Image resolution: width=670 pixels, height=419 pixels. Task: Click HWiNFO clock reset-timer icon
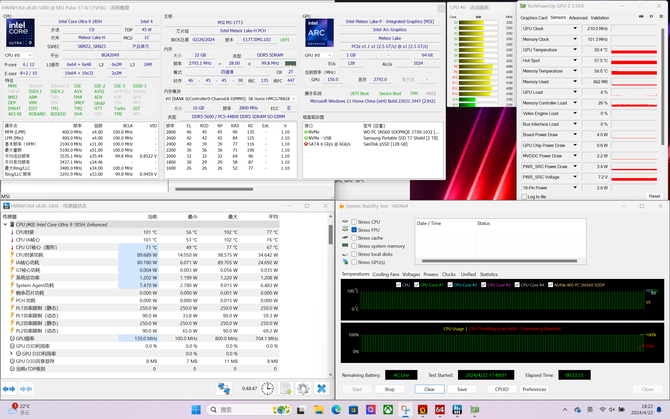click(267, 389)
